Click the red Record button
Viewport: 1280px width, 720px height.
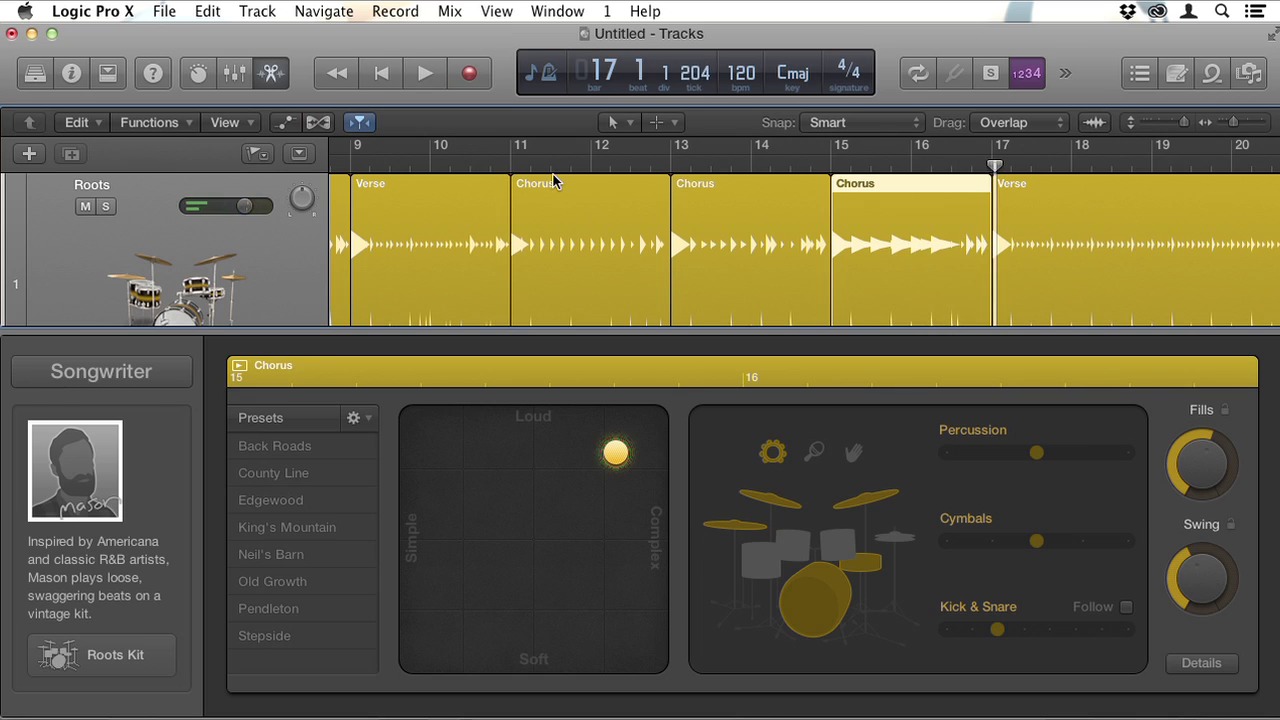pos(469,73)
